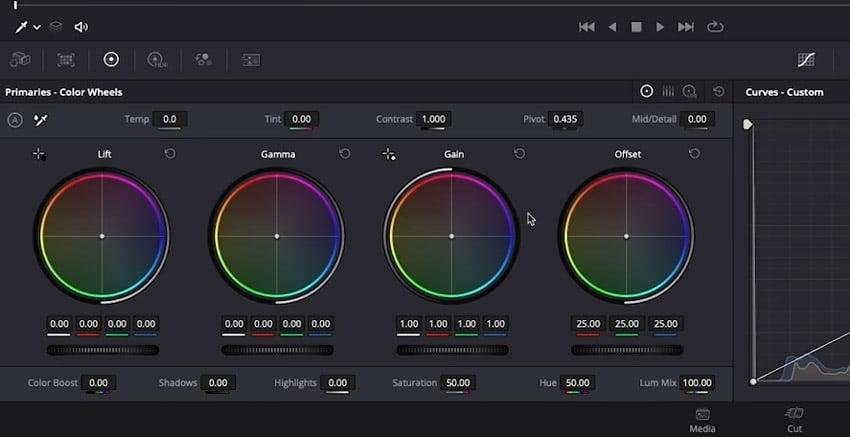Click the center of the Offset wheel
Image resolution: width=850 pixels, height=437 pixels.
point(627,236)
